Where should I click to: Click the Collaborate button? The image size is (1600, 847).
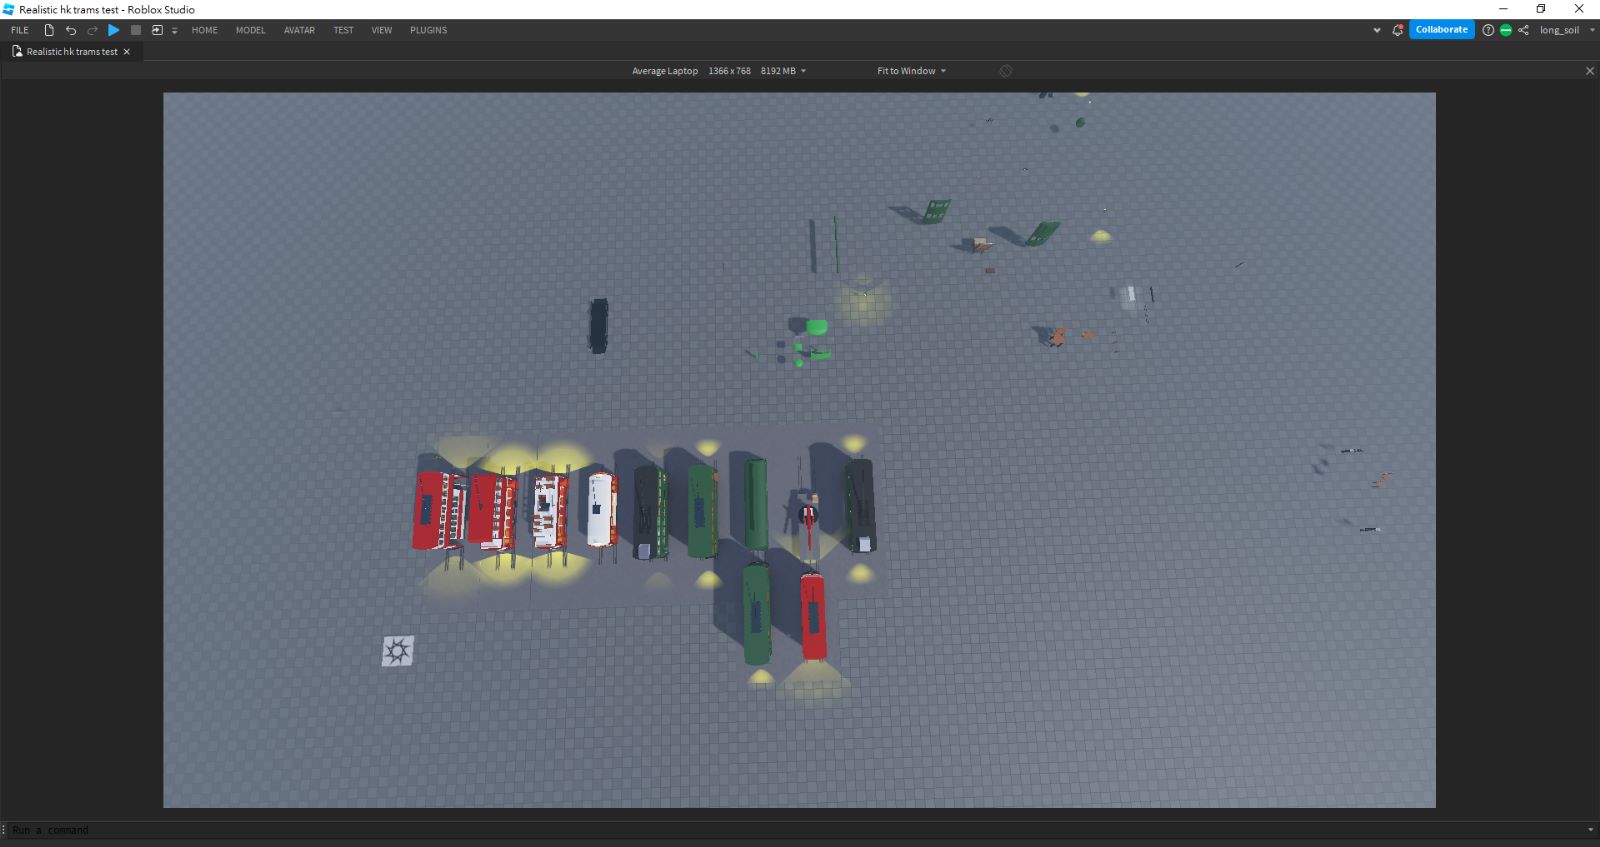click(x=1441, y=30)
